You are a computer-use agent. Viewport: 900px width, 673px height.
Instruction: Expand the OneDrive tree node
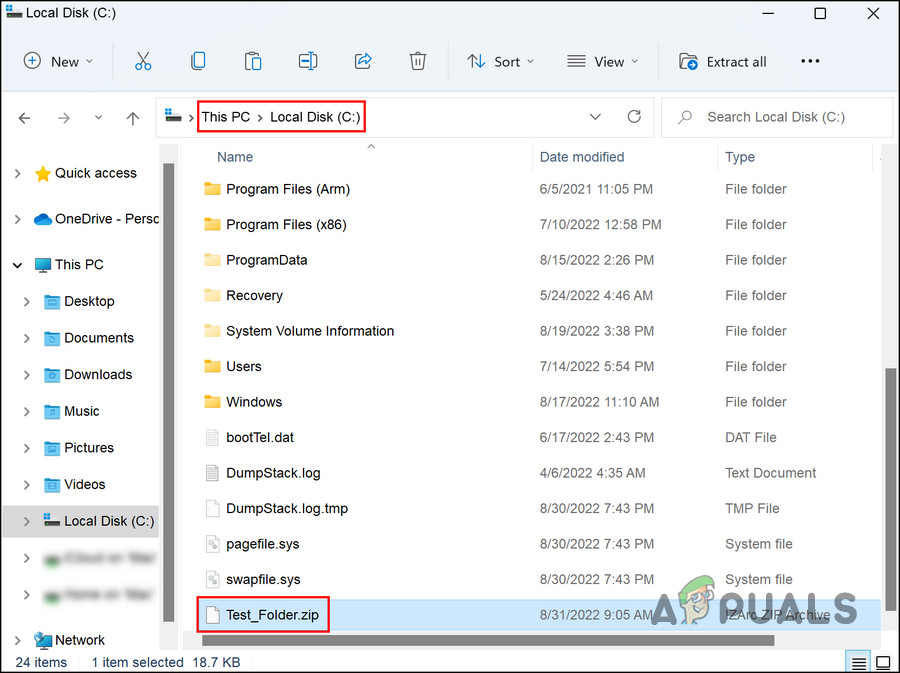point(18,219)
